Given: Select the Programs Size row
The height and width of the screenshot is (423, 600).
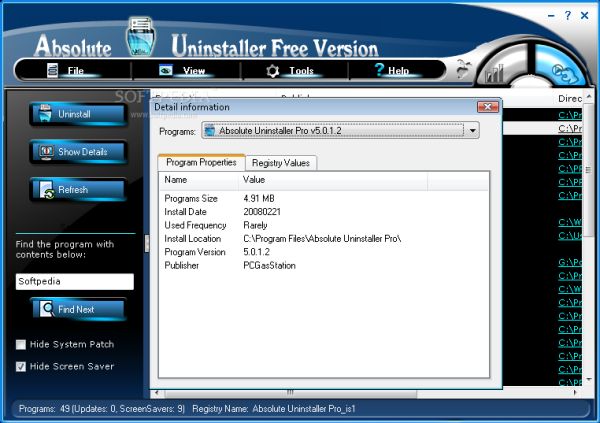Looking at the screenshot, I should coord(324,198).
